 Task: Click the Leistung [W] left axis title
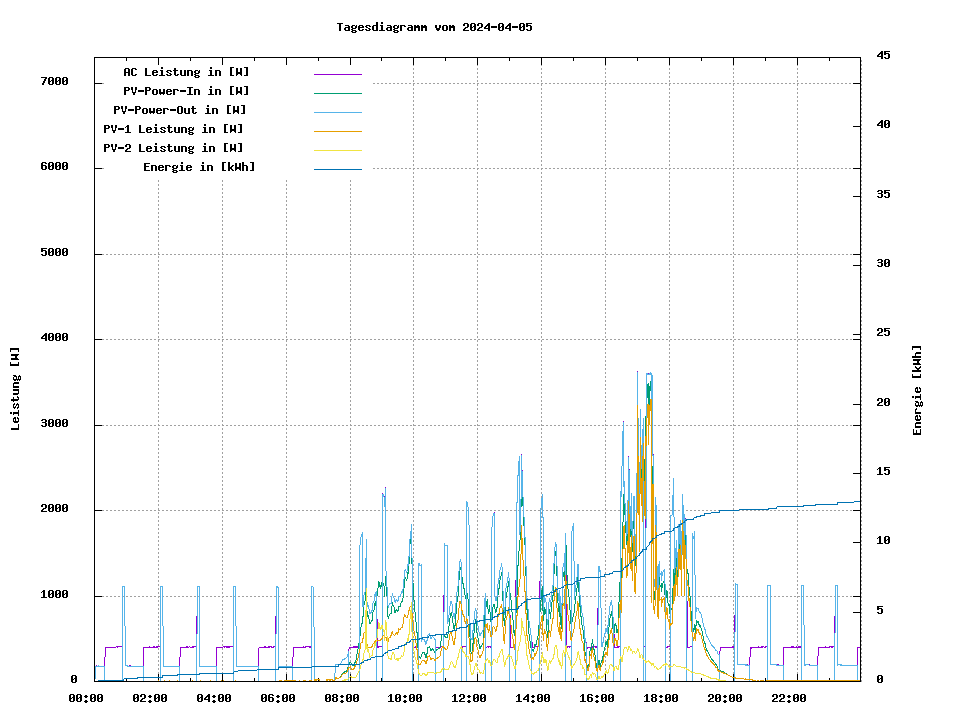coord(15,389)
